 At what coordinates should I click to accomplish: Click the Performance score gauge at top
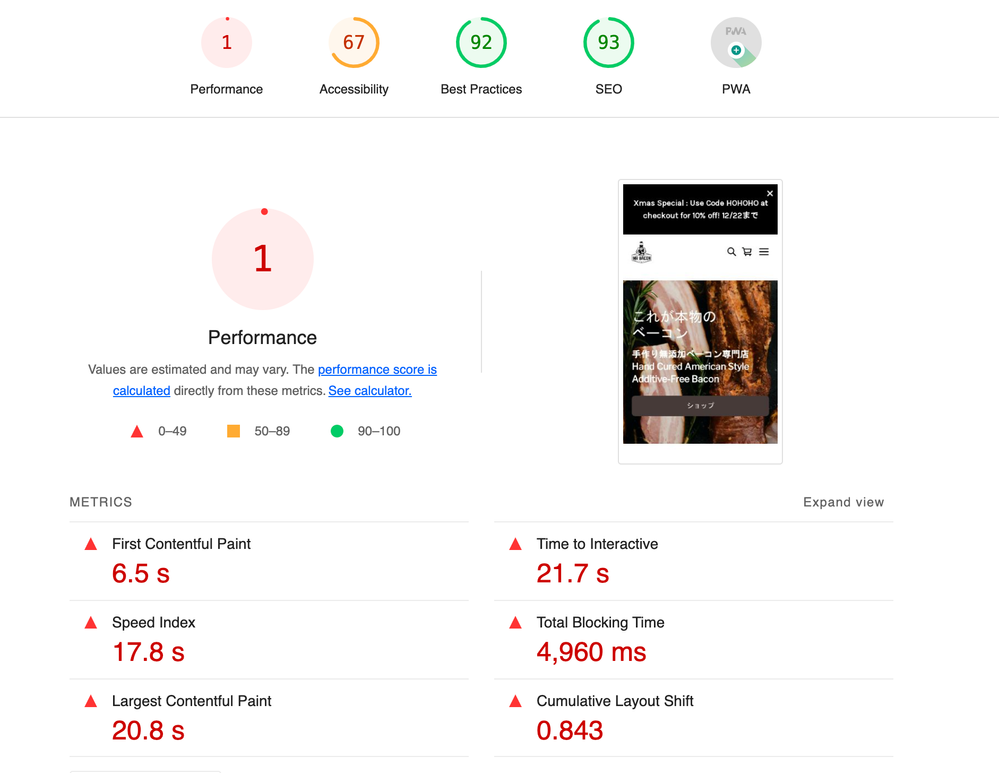(x=226, y=43)
